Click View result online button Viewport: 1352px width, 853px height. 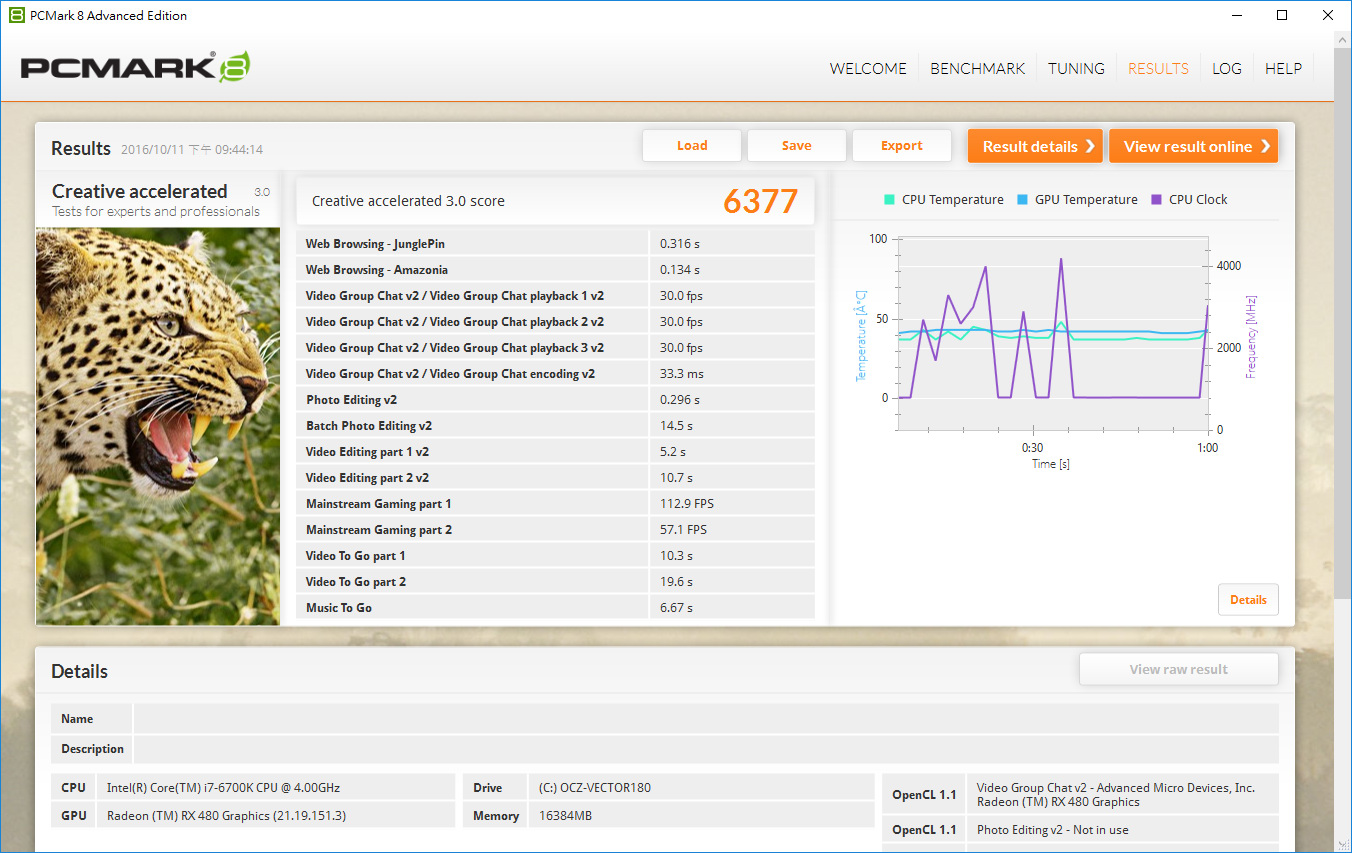(x=1193, y=146)
